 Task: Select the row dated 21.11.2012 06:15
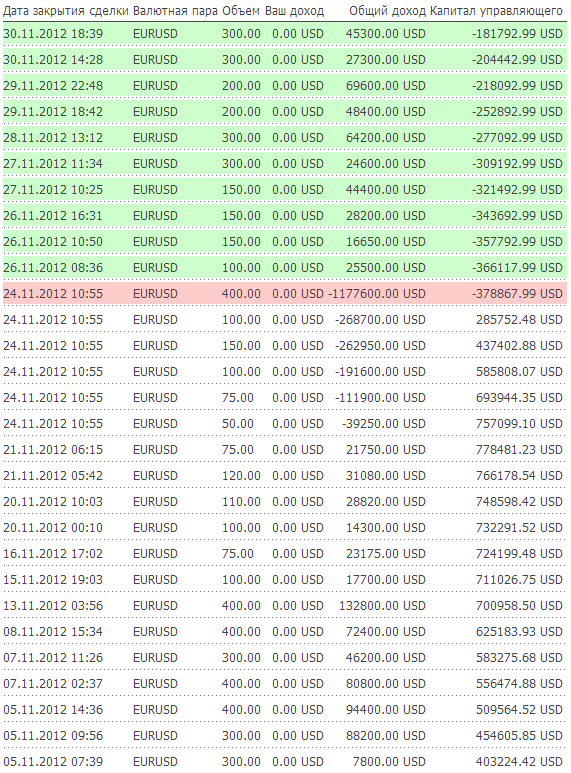click(x=285, y=450)
